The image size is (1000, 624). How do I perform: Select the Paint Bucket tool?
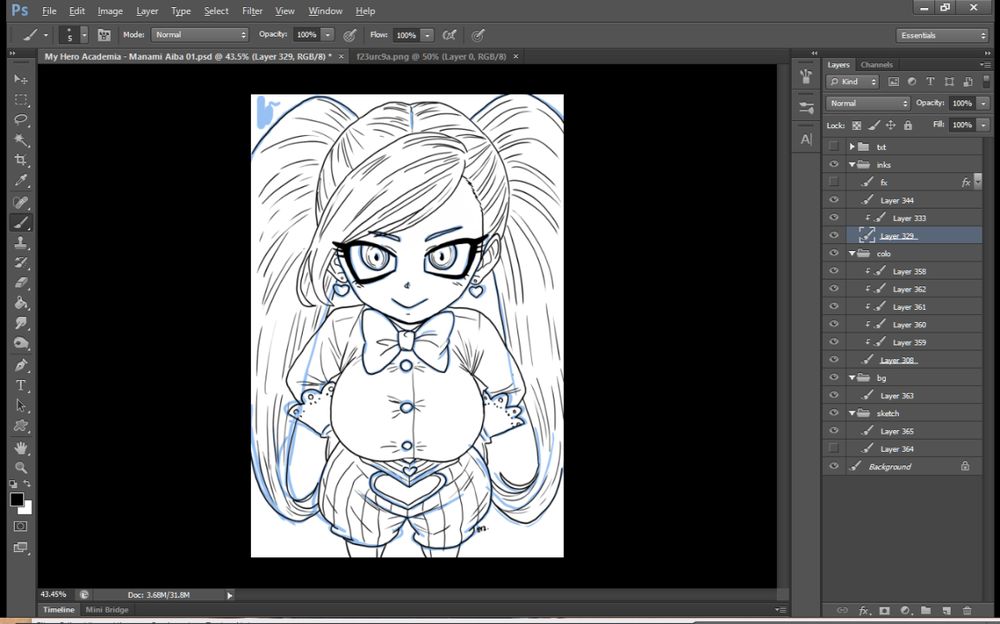pyautogui.click(x=21, y=303)
